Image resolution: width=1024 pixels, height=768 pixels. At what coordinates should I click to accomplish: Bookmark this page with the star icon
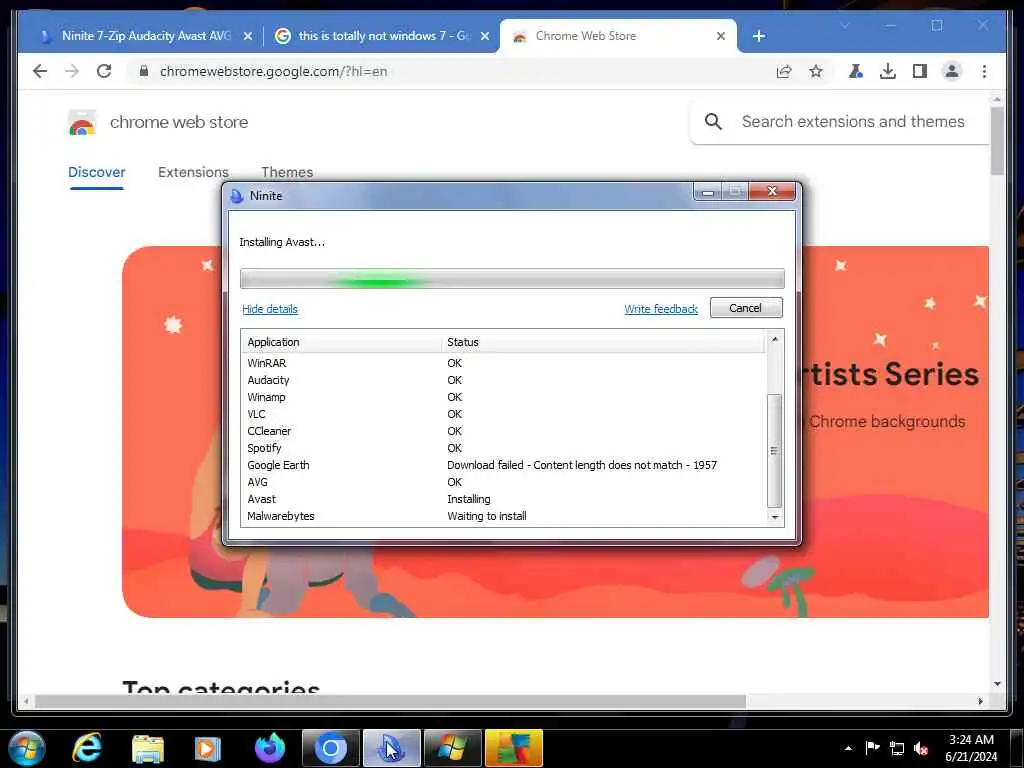[816, 71]
